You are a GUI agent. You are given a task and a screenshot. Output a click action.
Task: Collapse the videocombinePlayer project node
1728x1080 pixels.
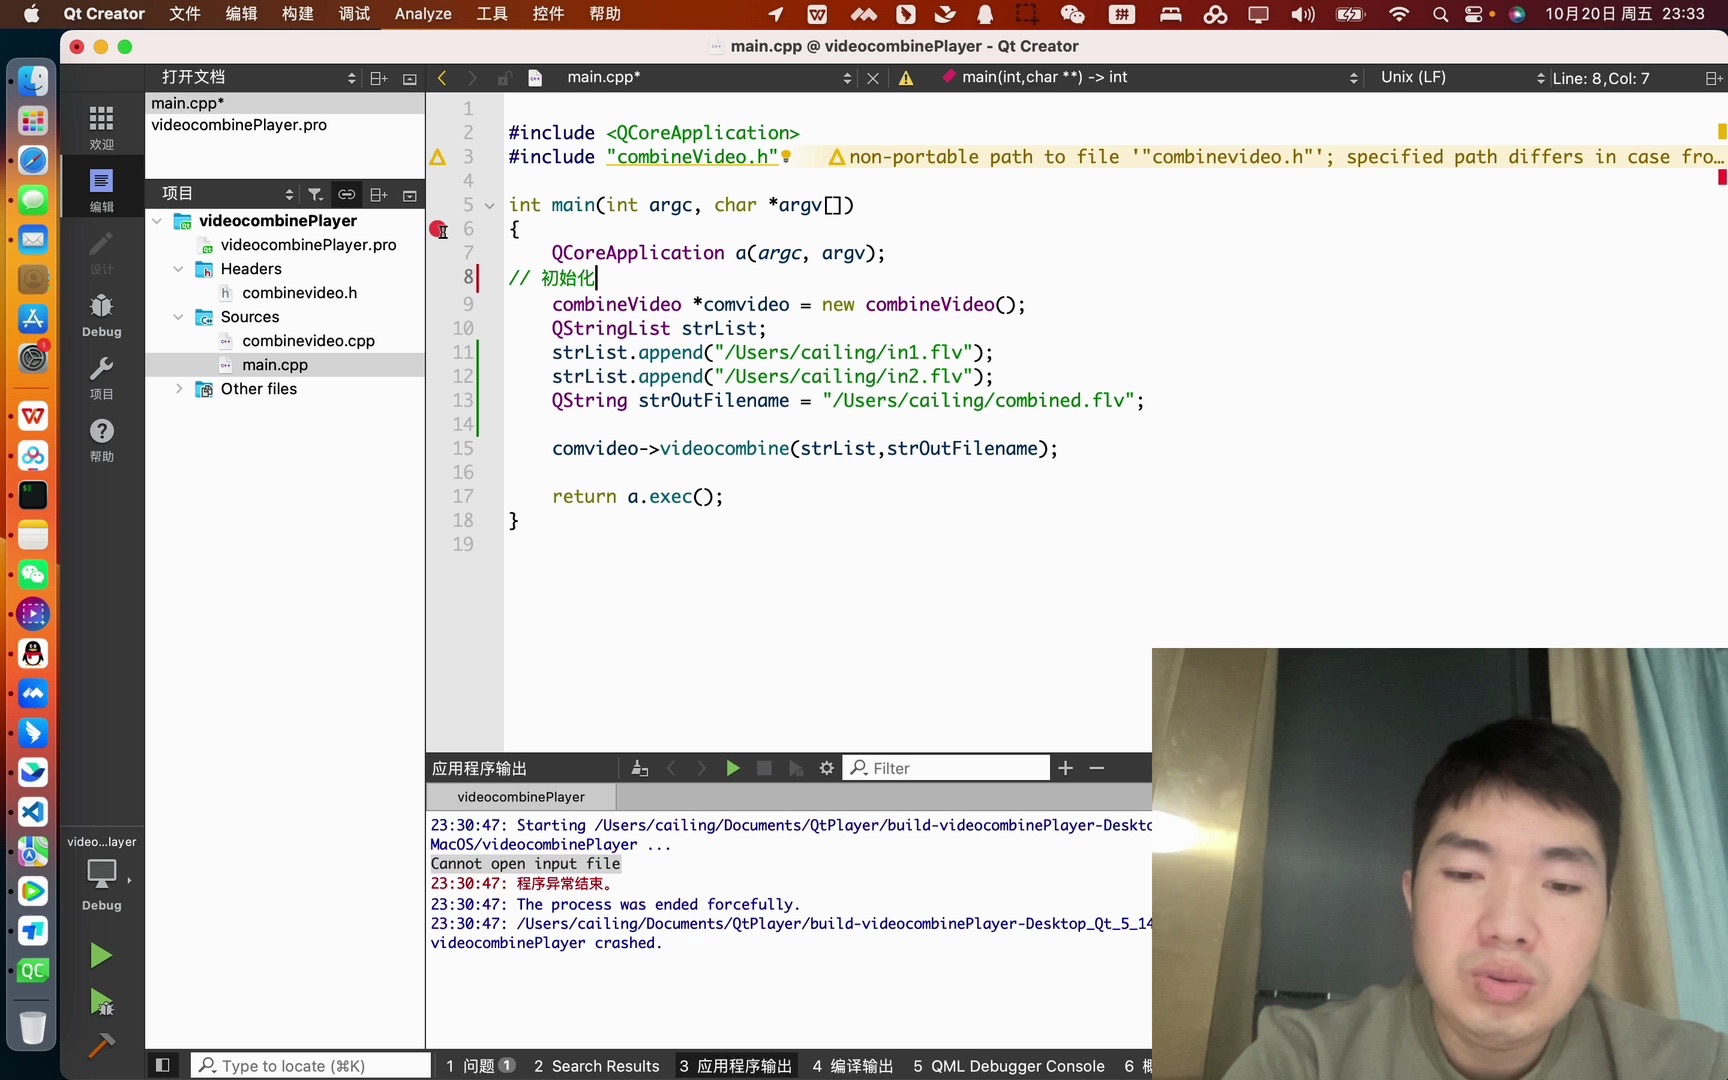pyautogui.click(x=157, y=221)
